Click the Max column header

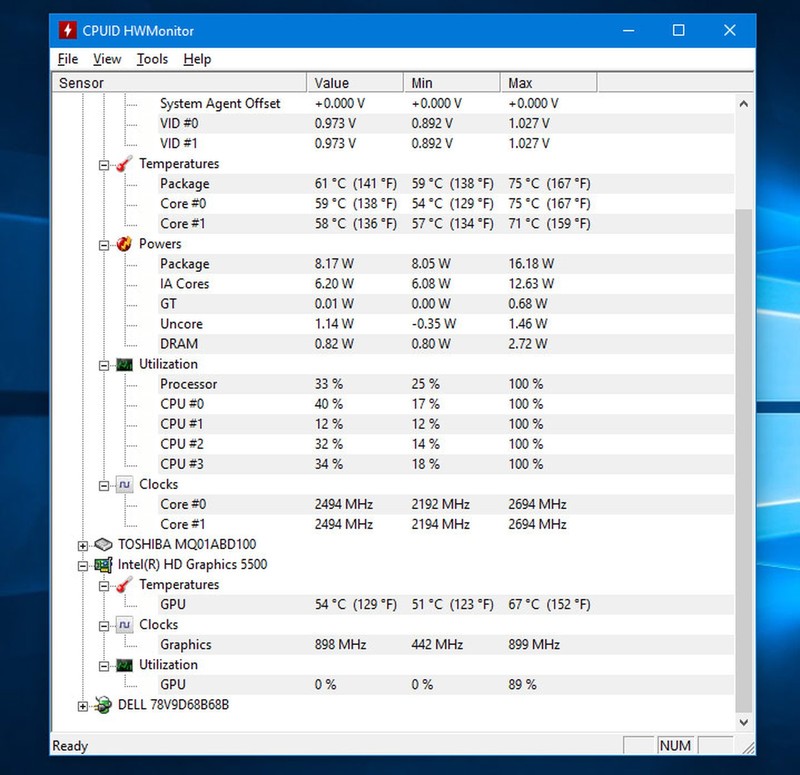tap(546, 83)
